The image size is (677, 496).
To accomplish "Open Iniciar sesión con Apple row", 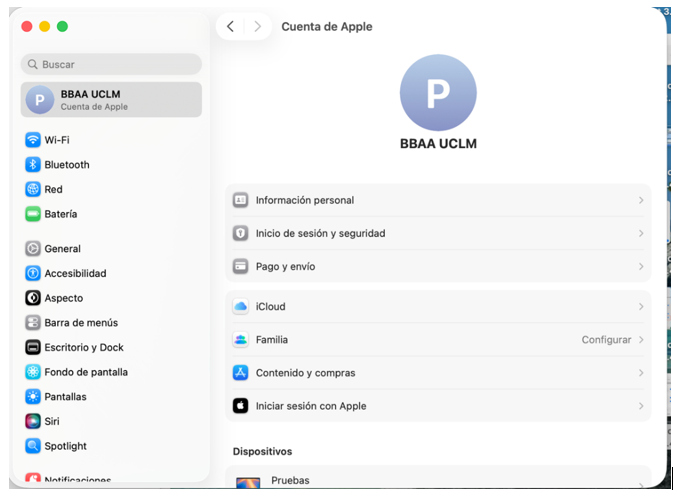I will click(x=311, y=406).
